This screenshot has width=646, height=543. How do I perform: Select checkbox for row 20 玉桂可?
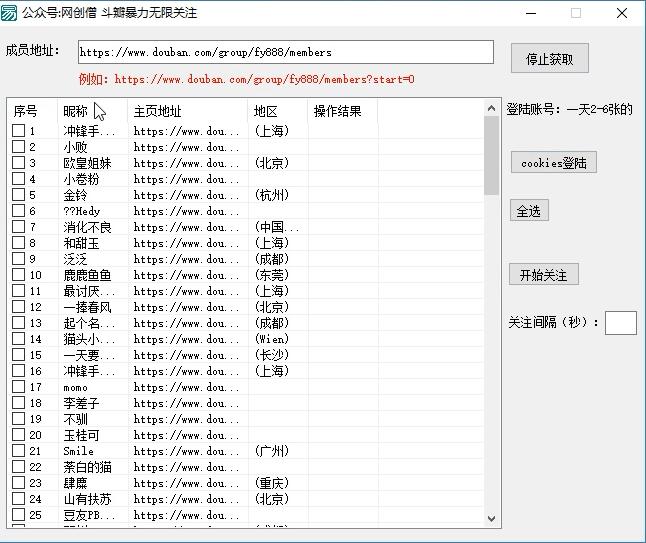coord(18,435)
